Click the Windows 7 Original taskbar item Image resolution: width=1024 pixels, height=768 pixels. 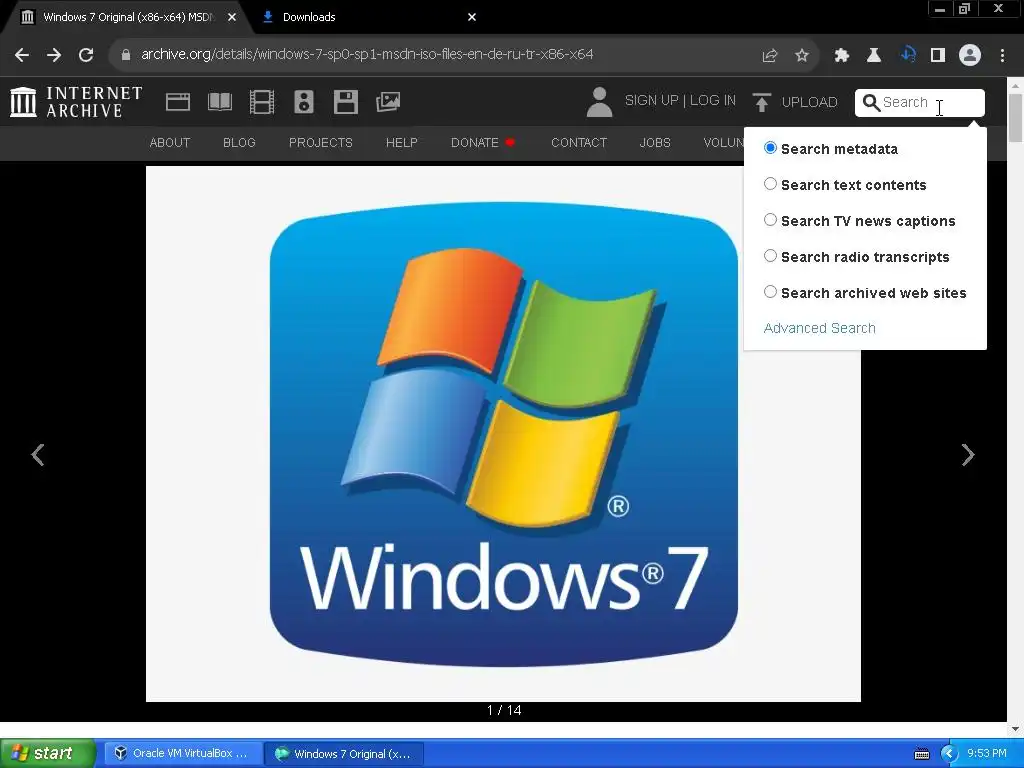pos(344,753)
